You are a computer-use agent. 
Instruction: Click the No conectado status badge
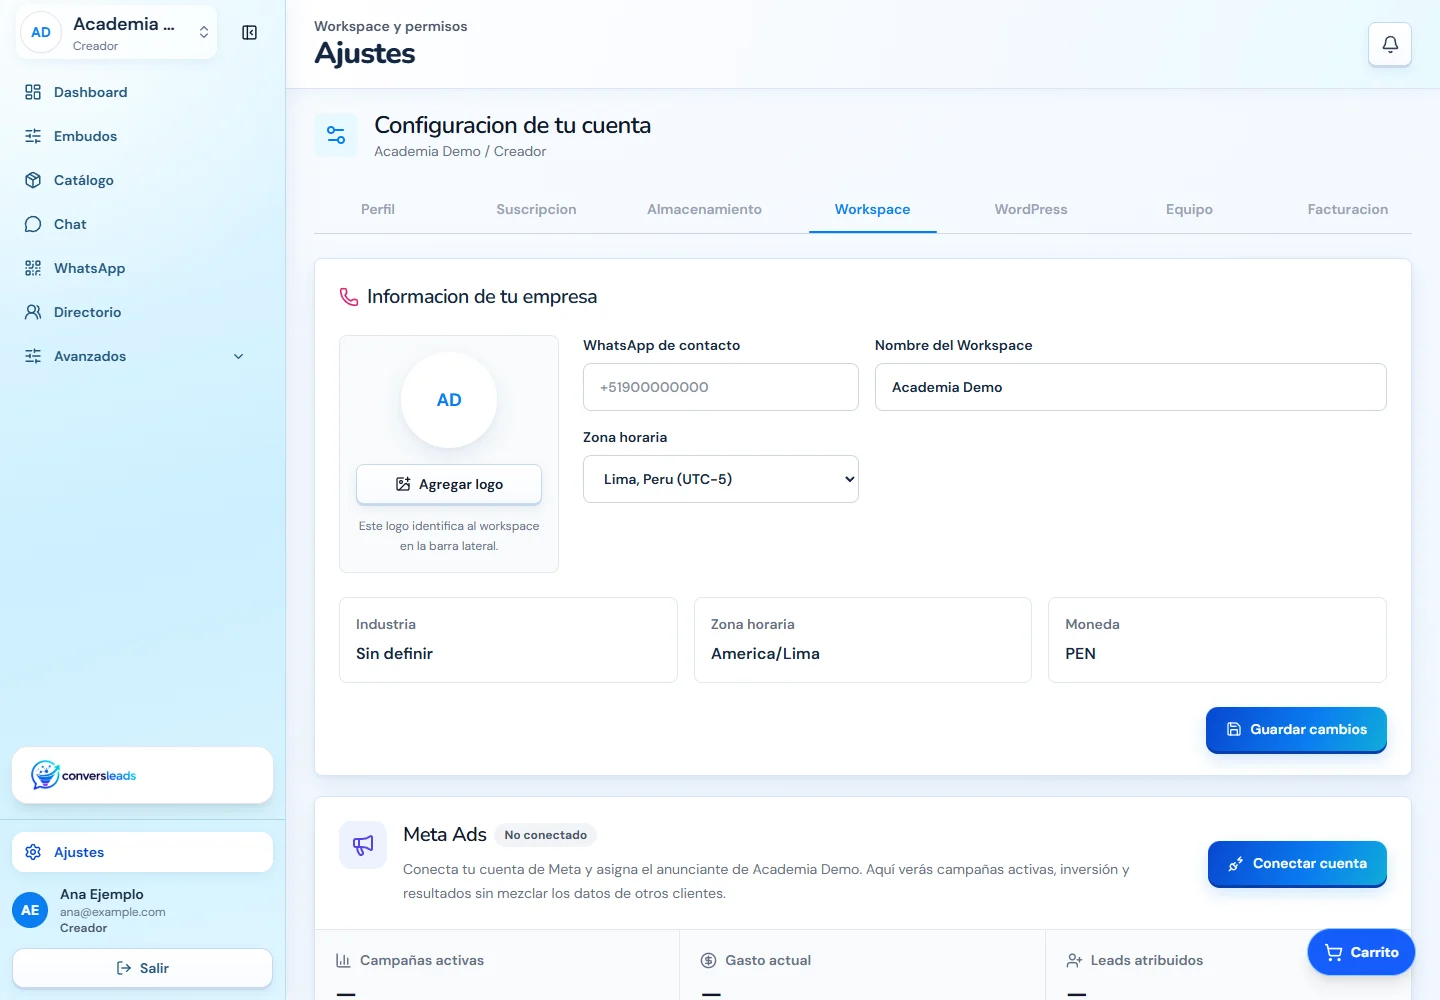(x=546, y=835)
